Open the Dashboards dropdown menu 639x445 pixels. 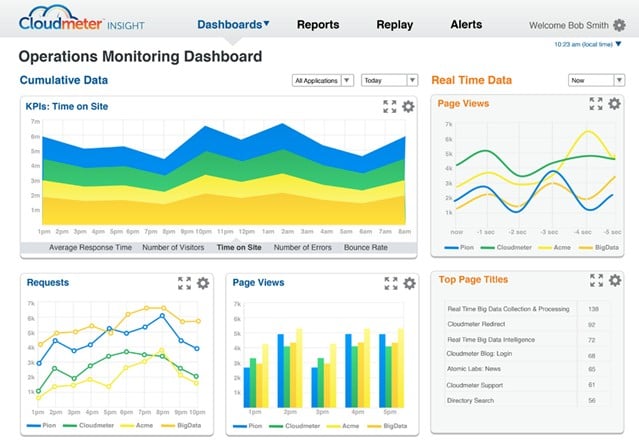point(233,24)
